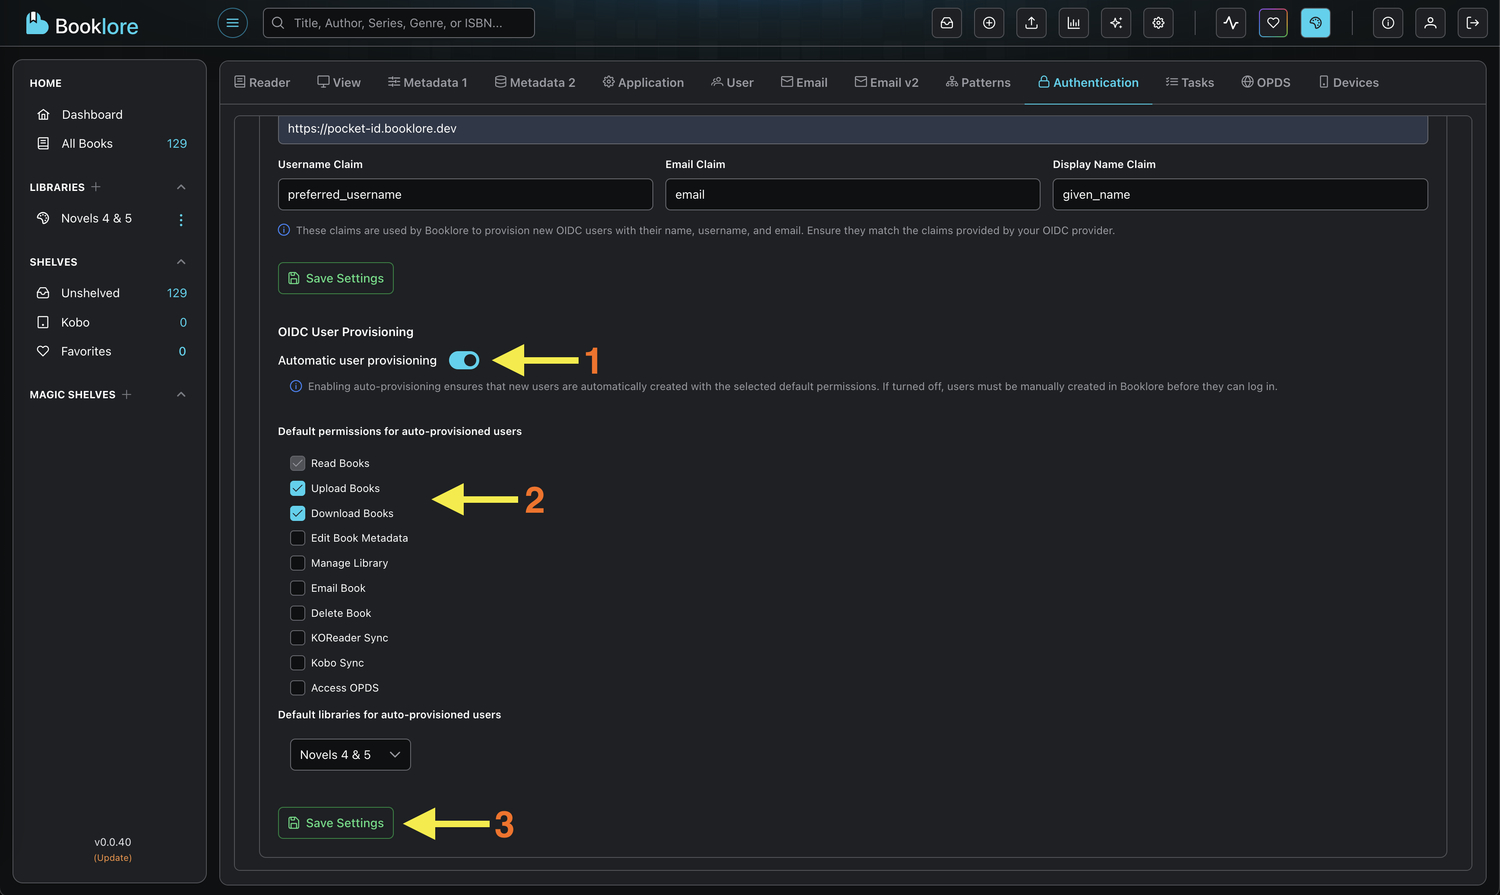Open the Novels 4 & 5 libraries dropdown
The height and width of the screenshot is (895, 1500).
tap(350, 754)
